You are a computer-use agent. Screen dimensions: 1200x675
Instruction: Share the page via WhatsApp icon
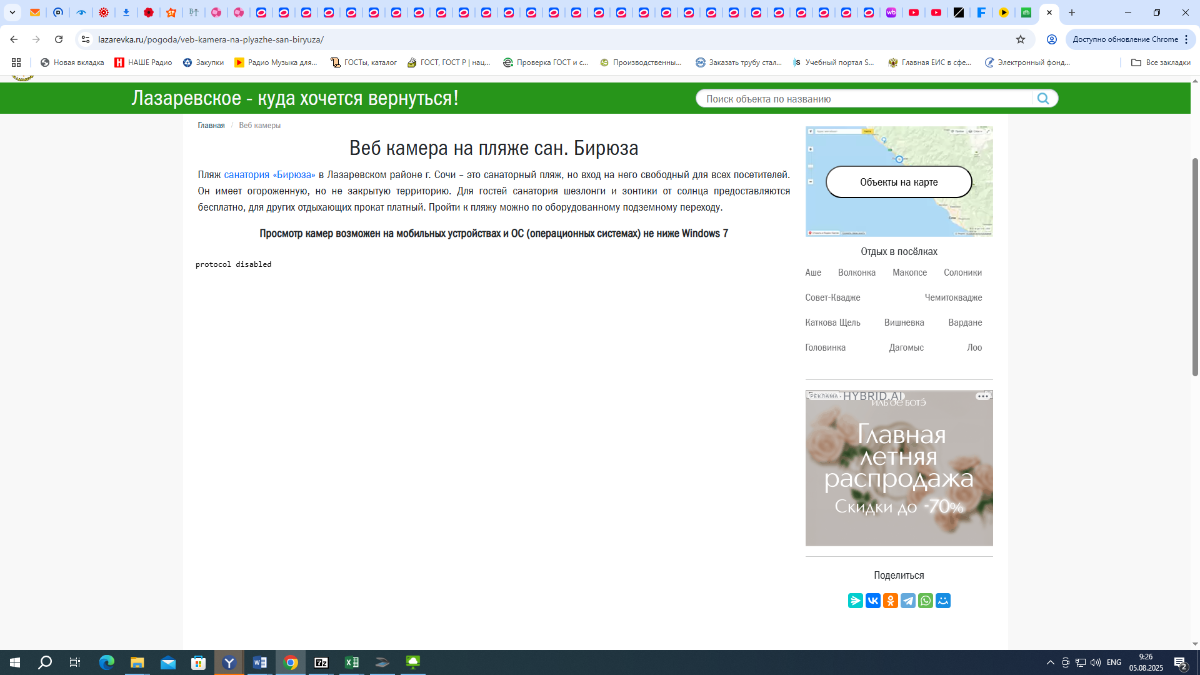click(925, 600)
